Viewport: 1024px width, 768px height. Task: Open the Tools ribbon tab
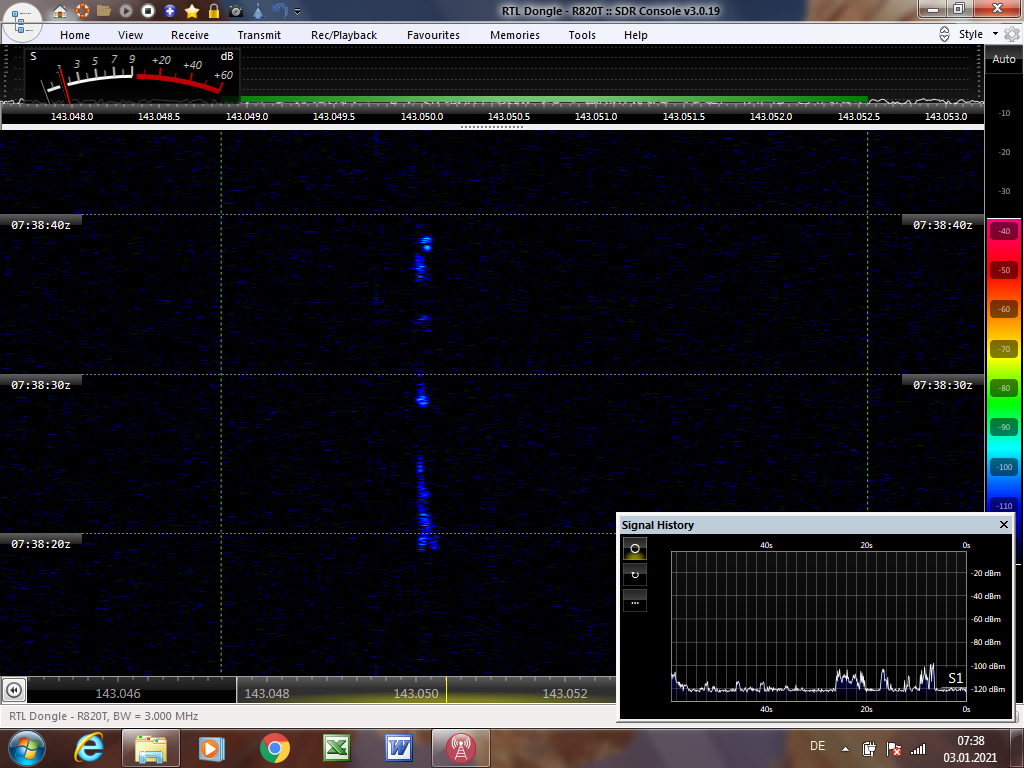click(582, 35)
